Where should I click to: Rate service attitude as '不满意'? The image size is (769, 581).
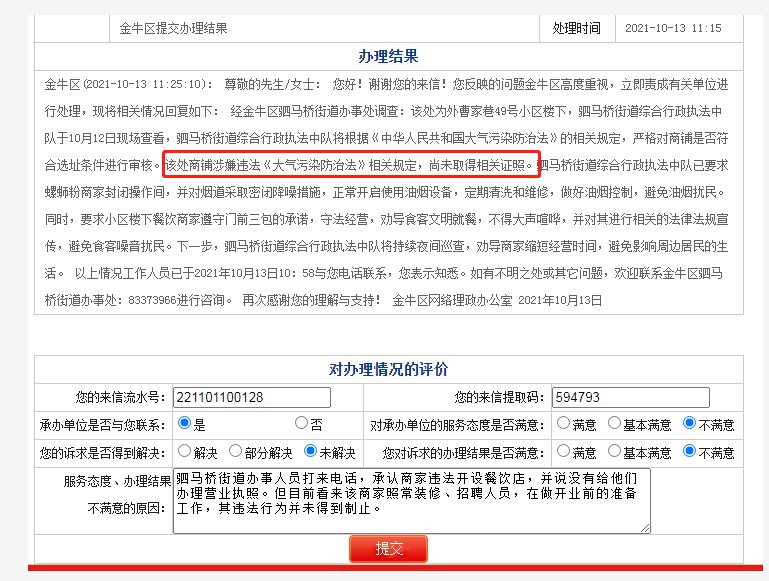[x=690, y=424]
